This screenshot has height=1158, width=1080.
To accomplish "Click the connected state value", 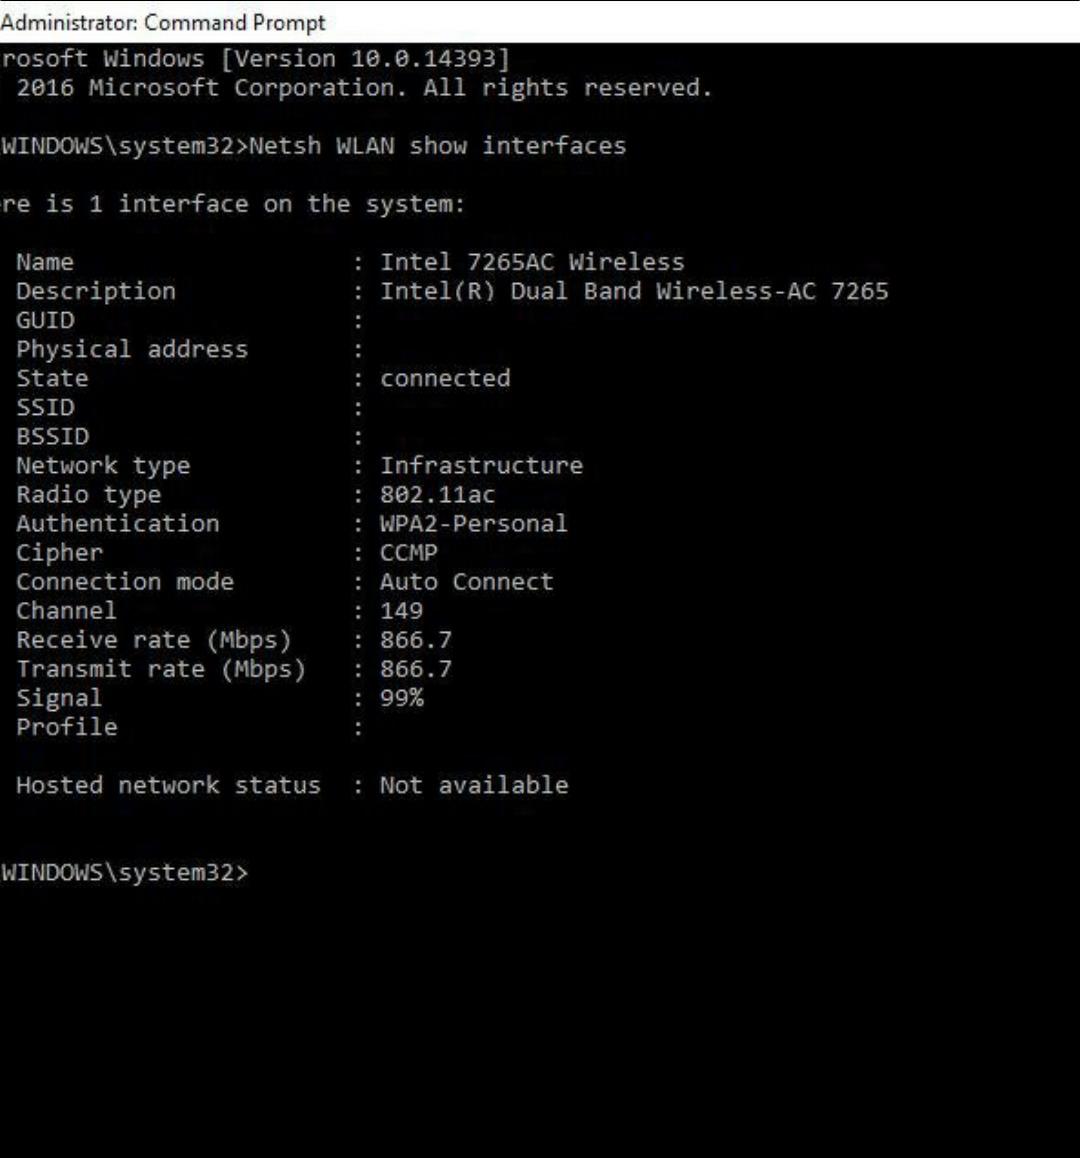I will point(445,378).
